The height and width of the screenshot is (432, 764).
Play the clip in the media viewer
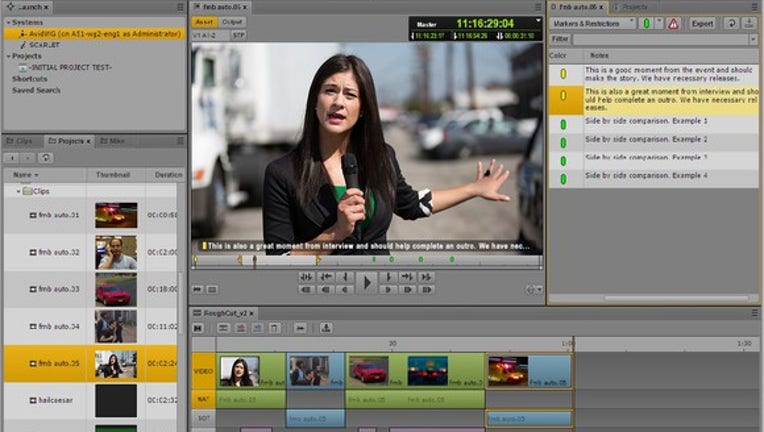coord(367,283)
